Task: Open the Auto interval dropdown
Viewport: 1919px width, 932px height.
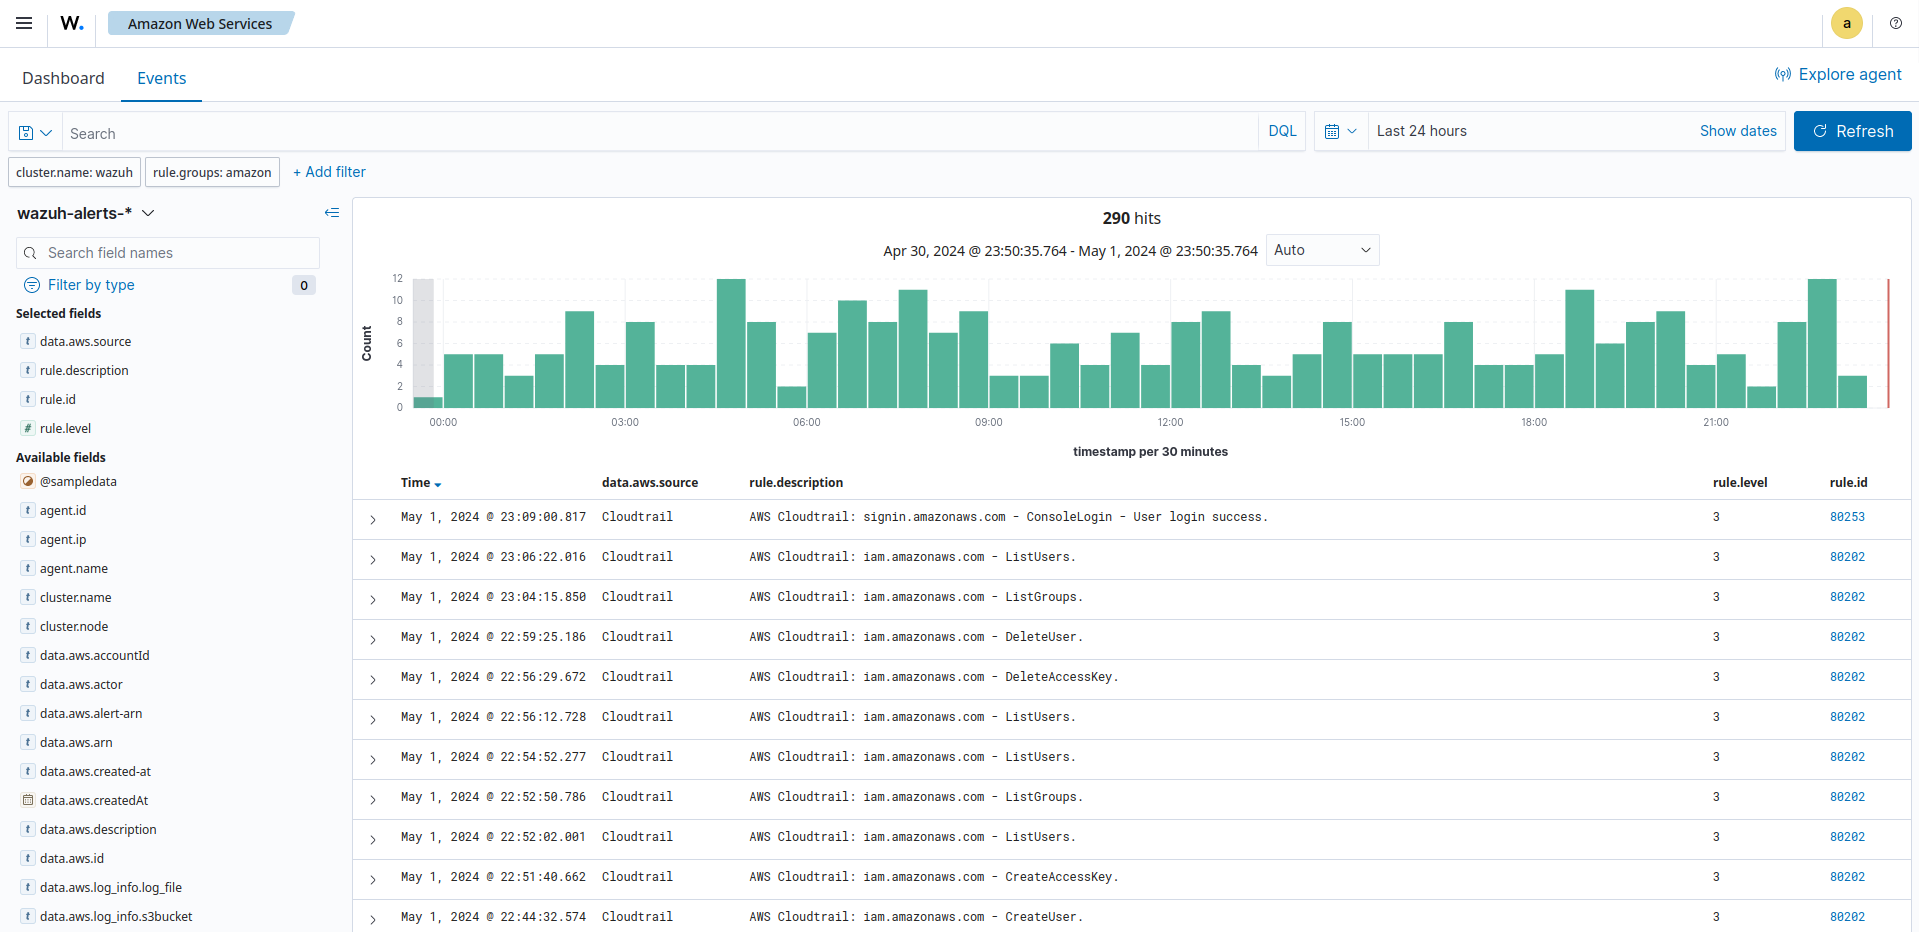Action: tap(1322, 250)
